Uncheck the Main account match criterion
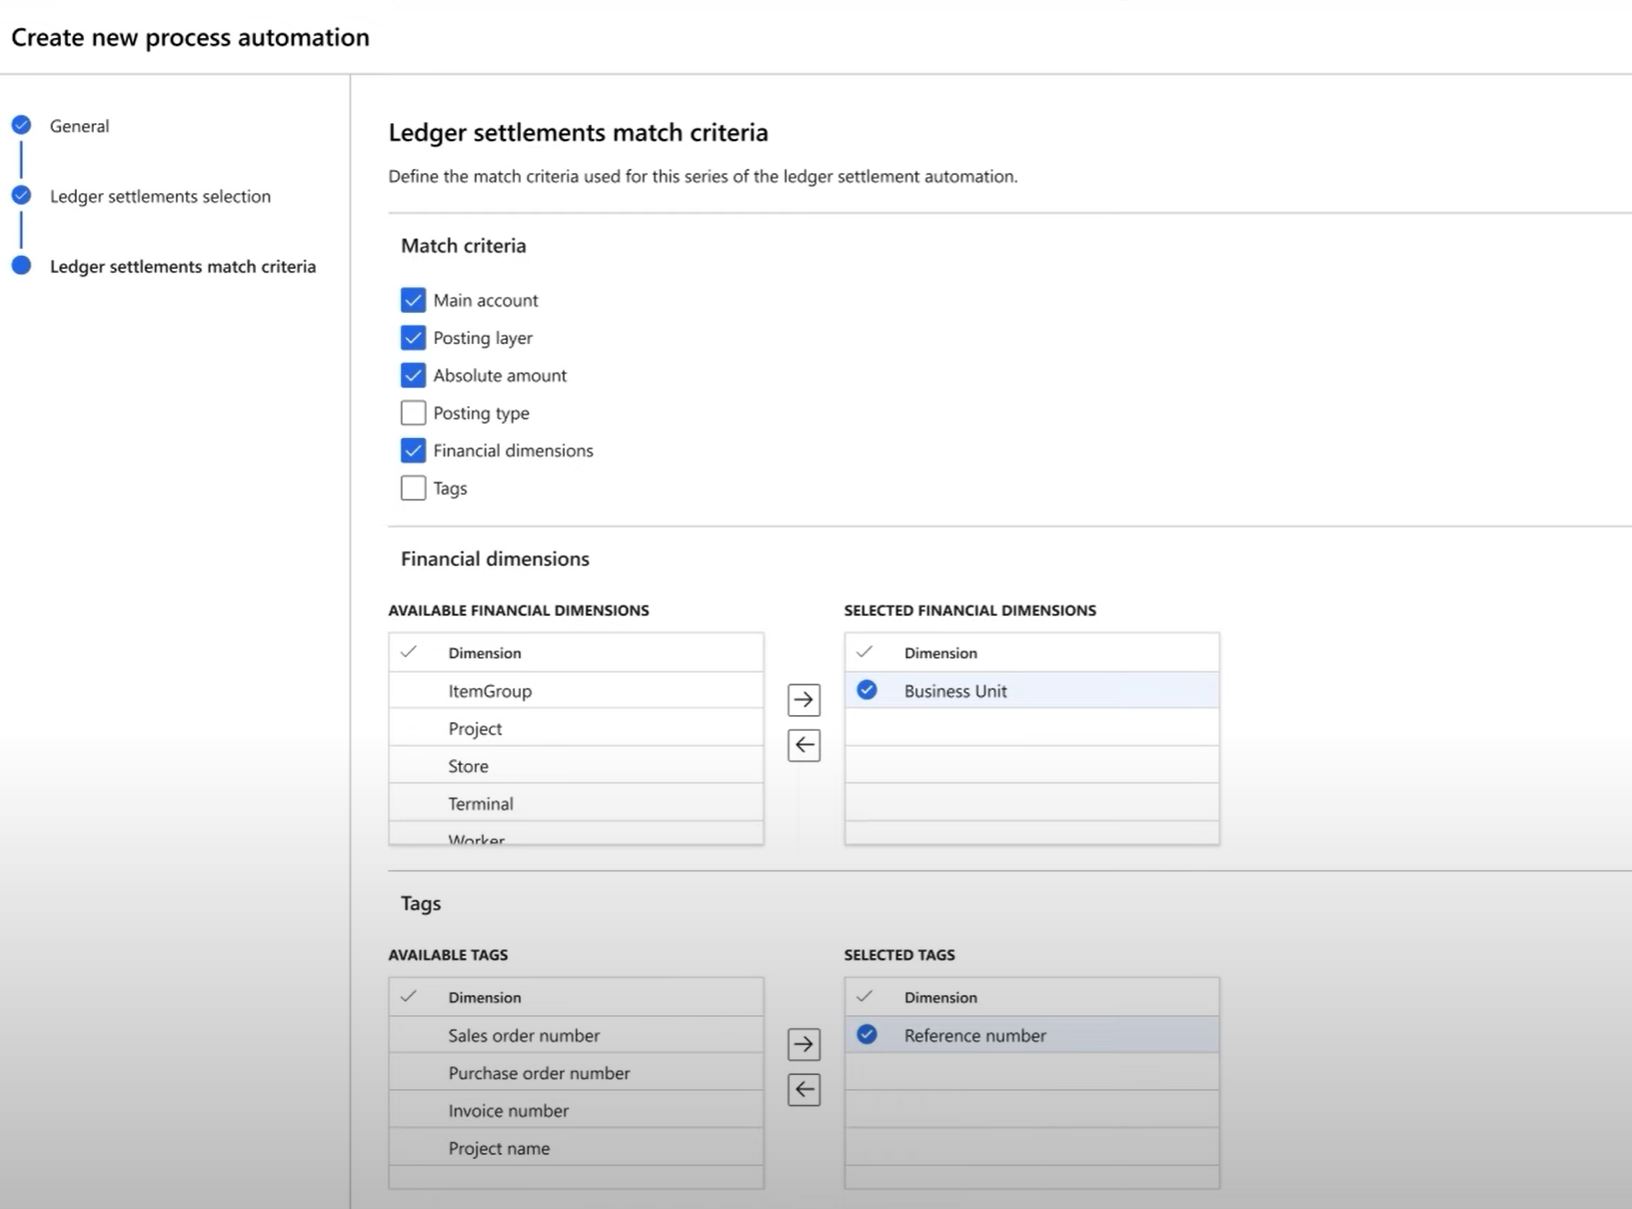Image resolution: width=1632 pixels, height=1209 pixels. coord(413,299)
